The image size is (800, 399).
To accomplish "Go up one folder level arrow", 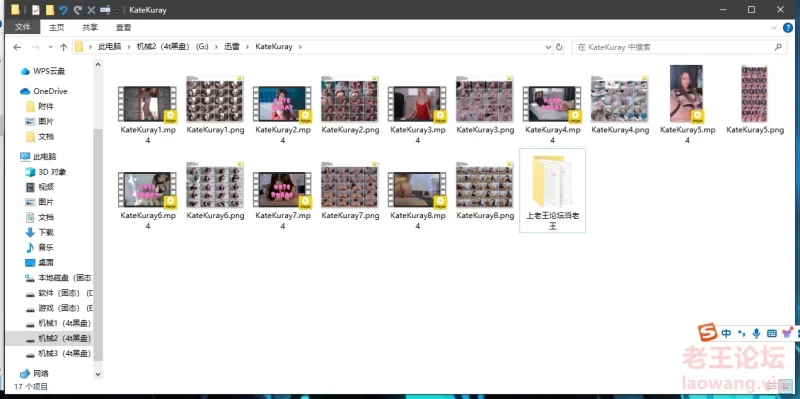I will [x=64, y=47].
